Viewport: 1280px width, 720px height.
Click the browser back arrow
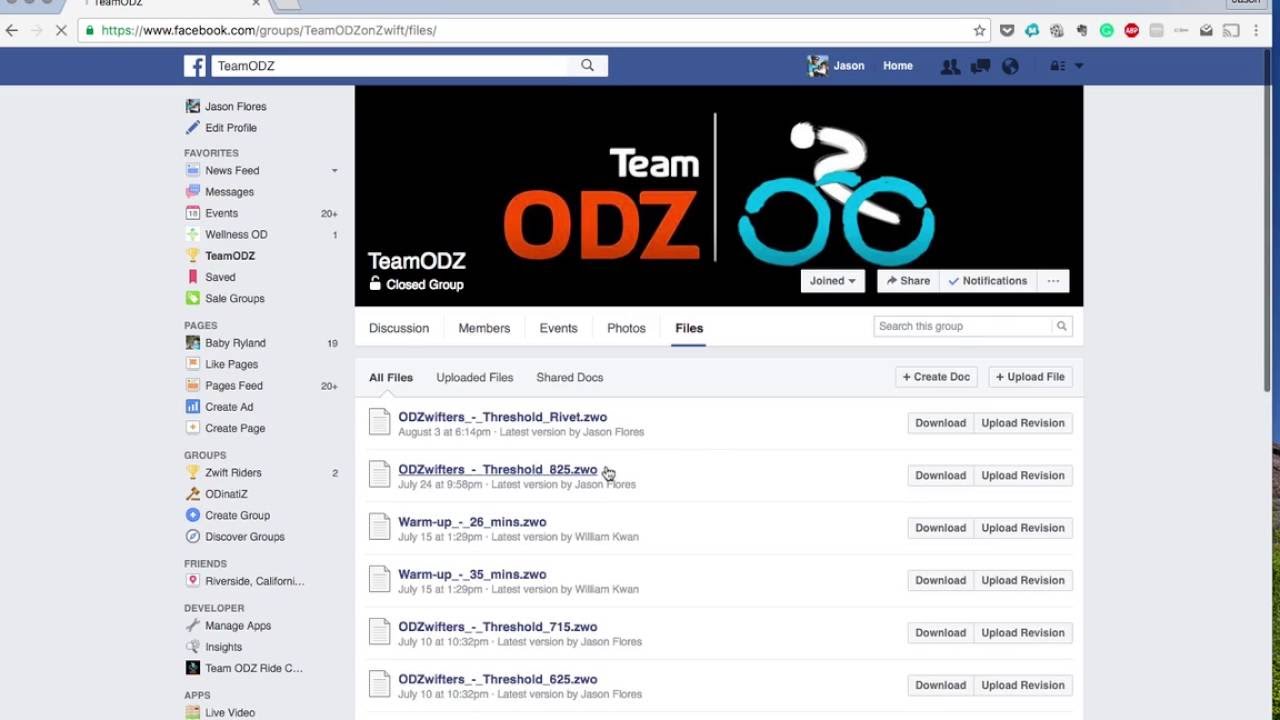click(12, 30)
